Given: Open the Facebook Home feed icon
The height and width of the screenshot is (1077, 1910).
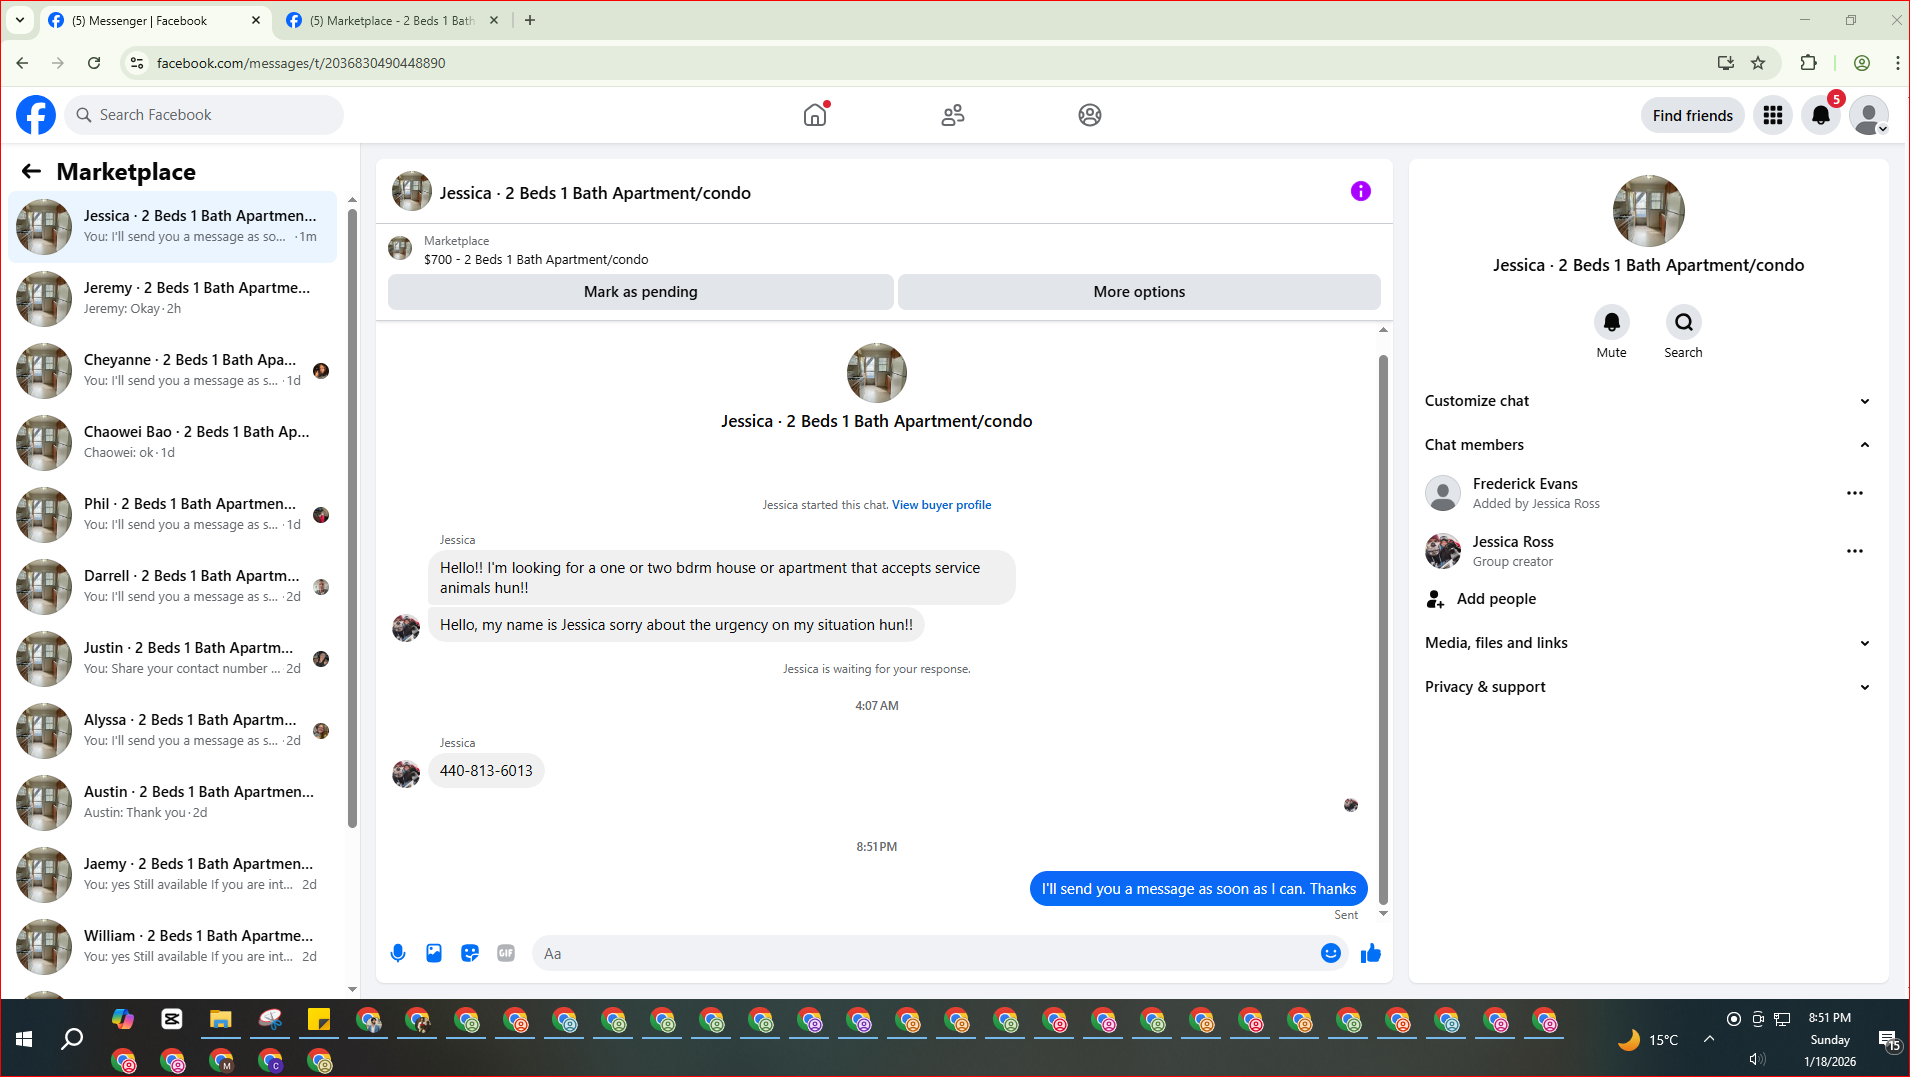Looking at the screenshot, I should 815,115.
